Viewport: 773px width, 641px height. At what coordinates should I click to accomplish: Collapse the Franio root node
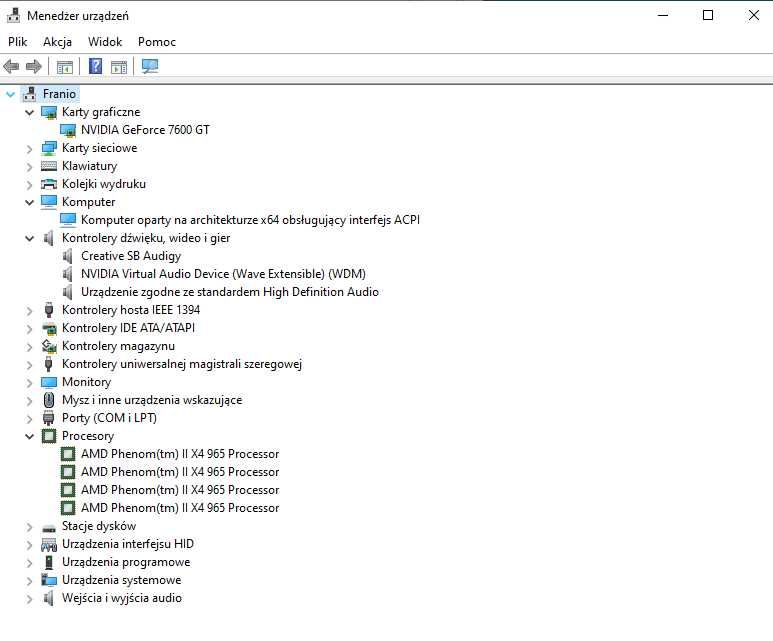click(x=10, y=94)
